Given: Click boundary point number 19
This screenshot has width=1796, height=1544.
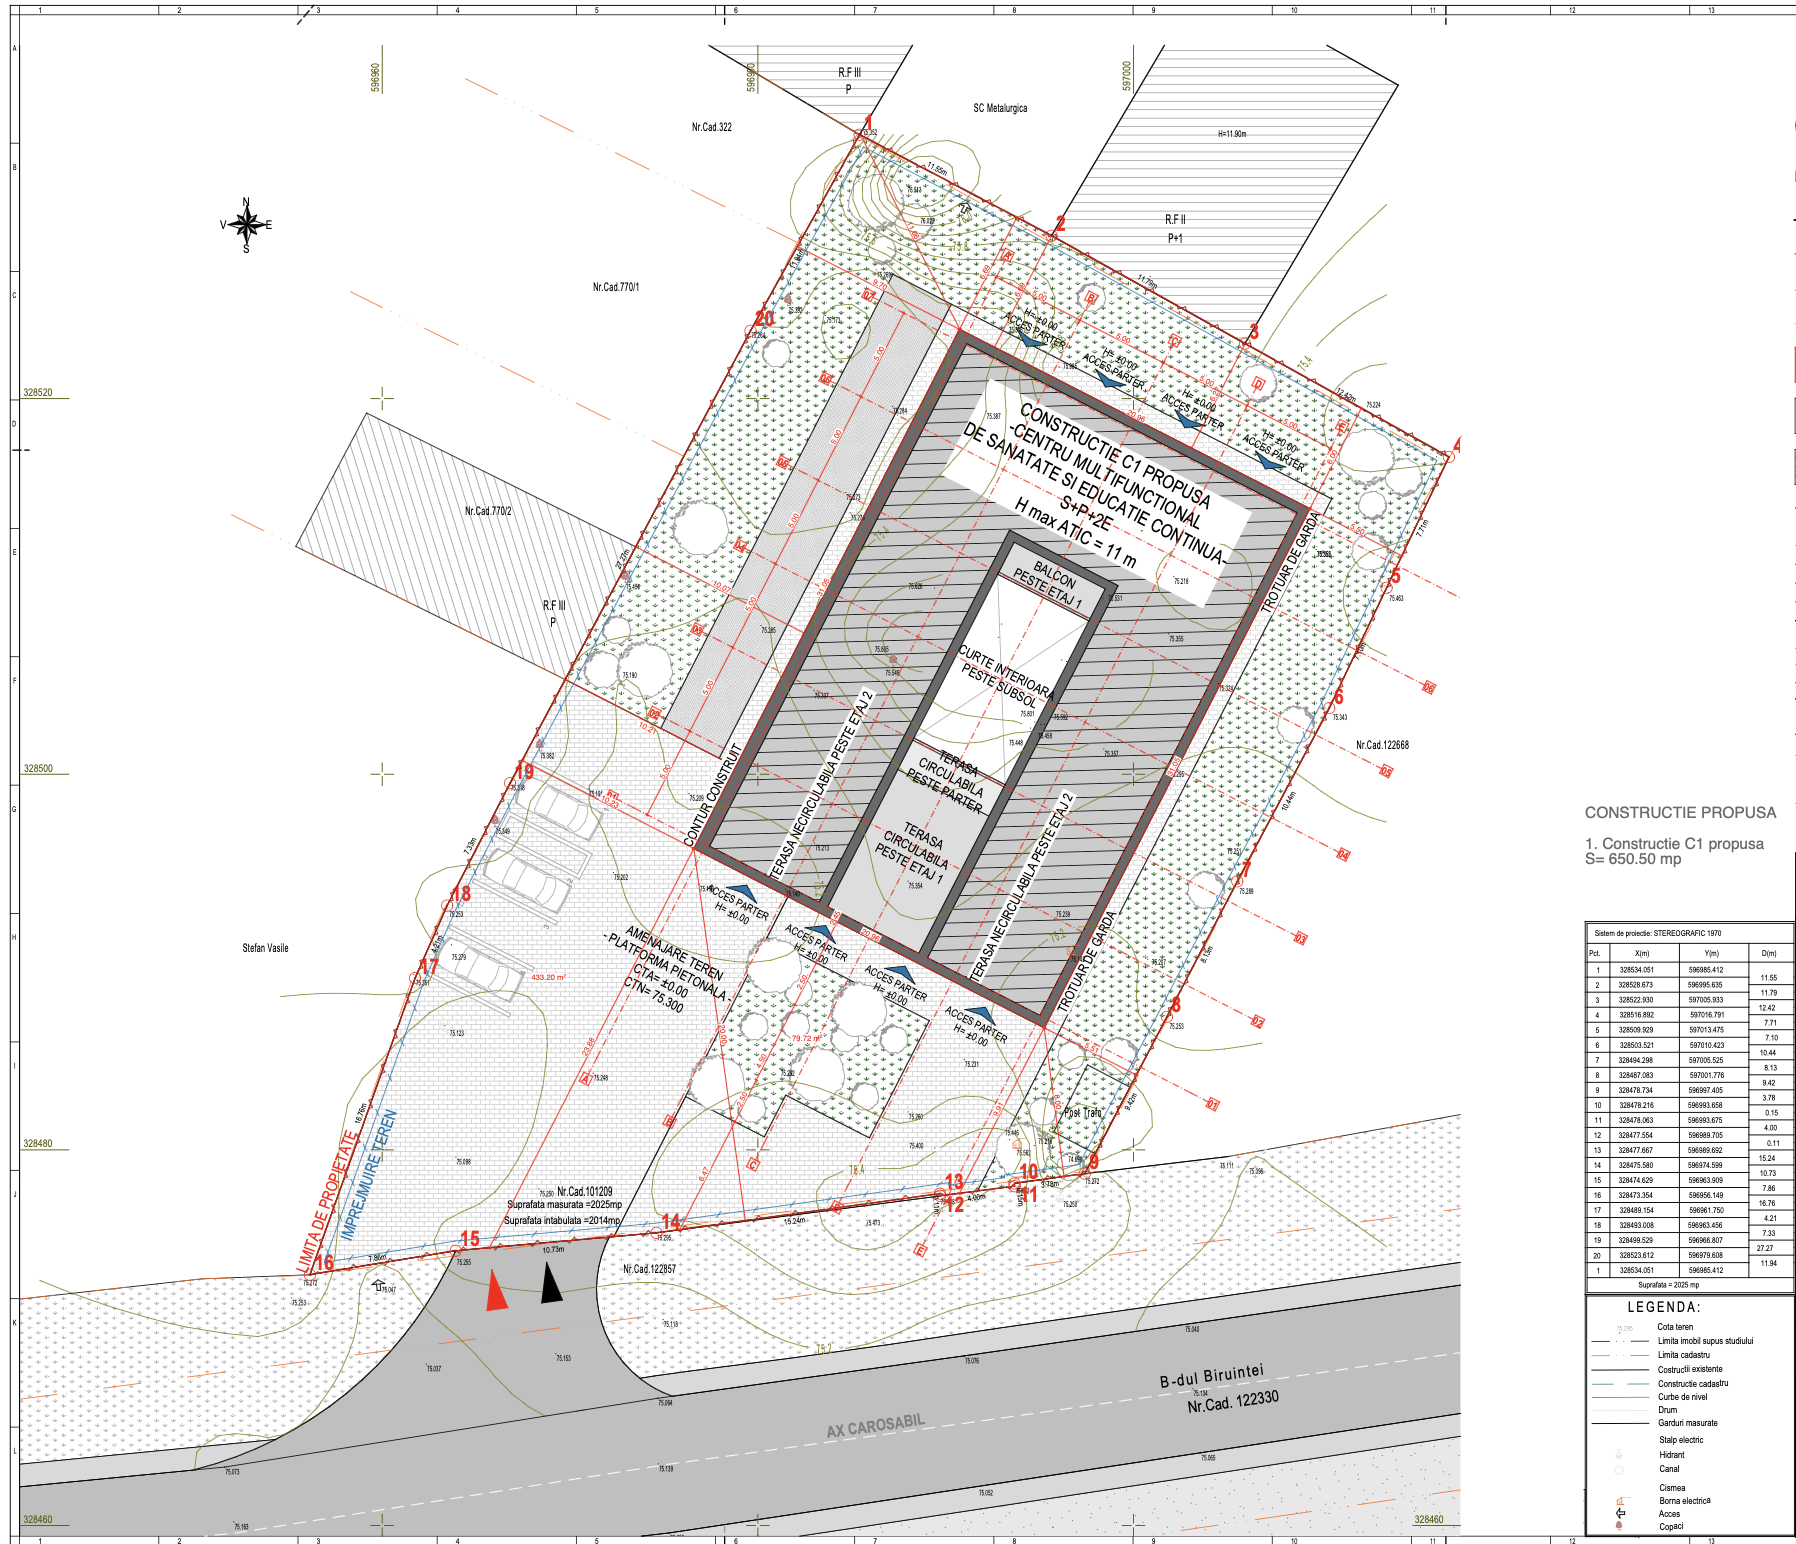Looking at the screenshot, I should click(x=524, y=771).
